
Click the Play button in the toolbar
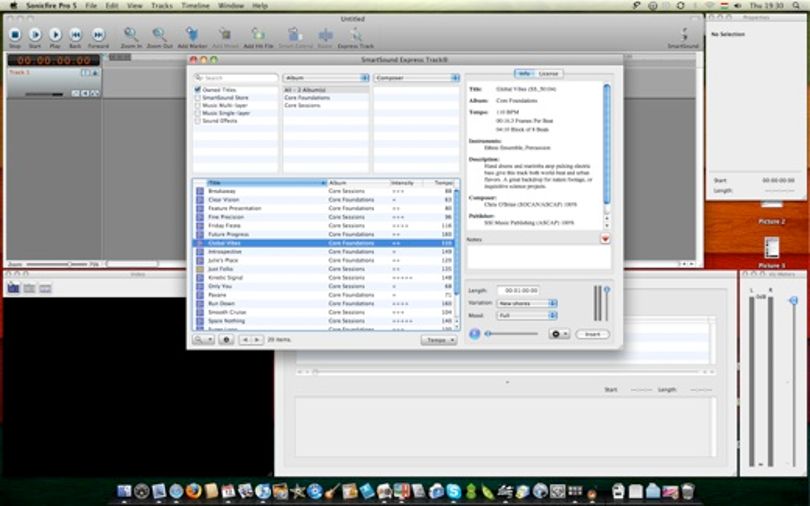pyautogui.click(x=55, y=35)
